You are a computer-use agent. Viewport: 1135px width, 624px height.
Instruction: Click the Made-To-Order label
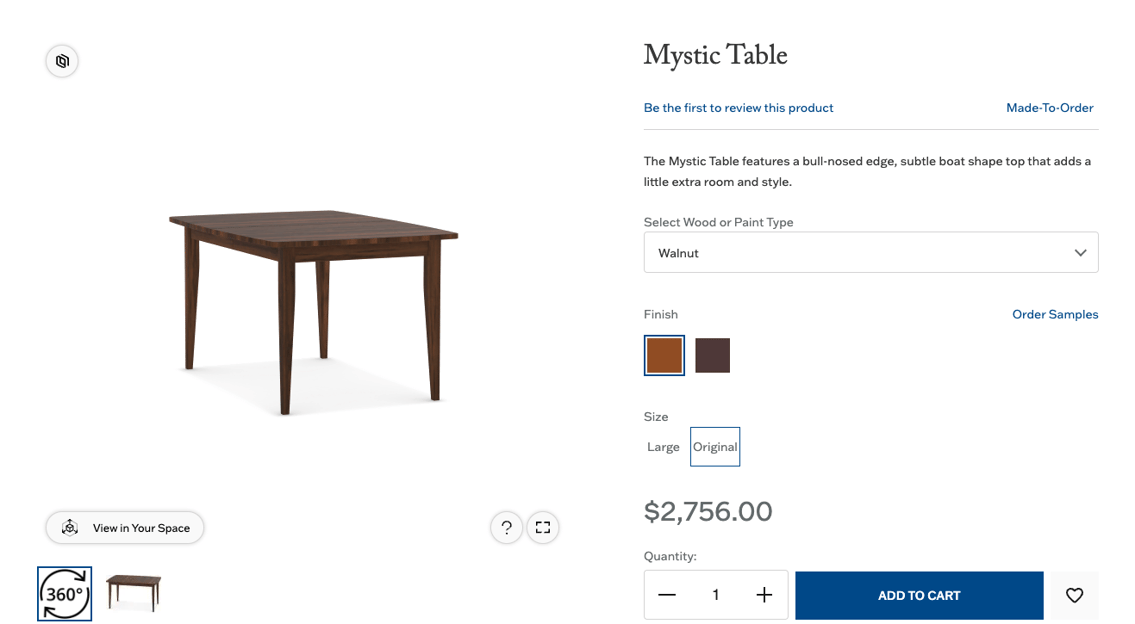click(1049, 107)
